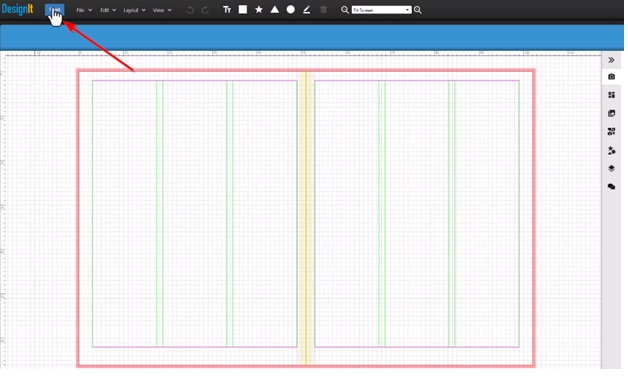Open the Edit menu
The image size is (628, 378).
coord(108,10)
